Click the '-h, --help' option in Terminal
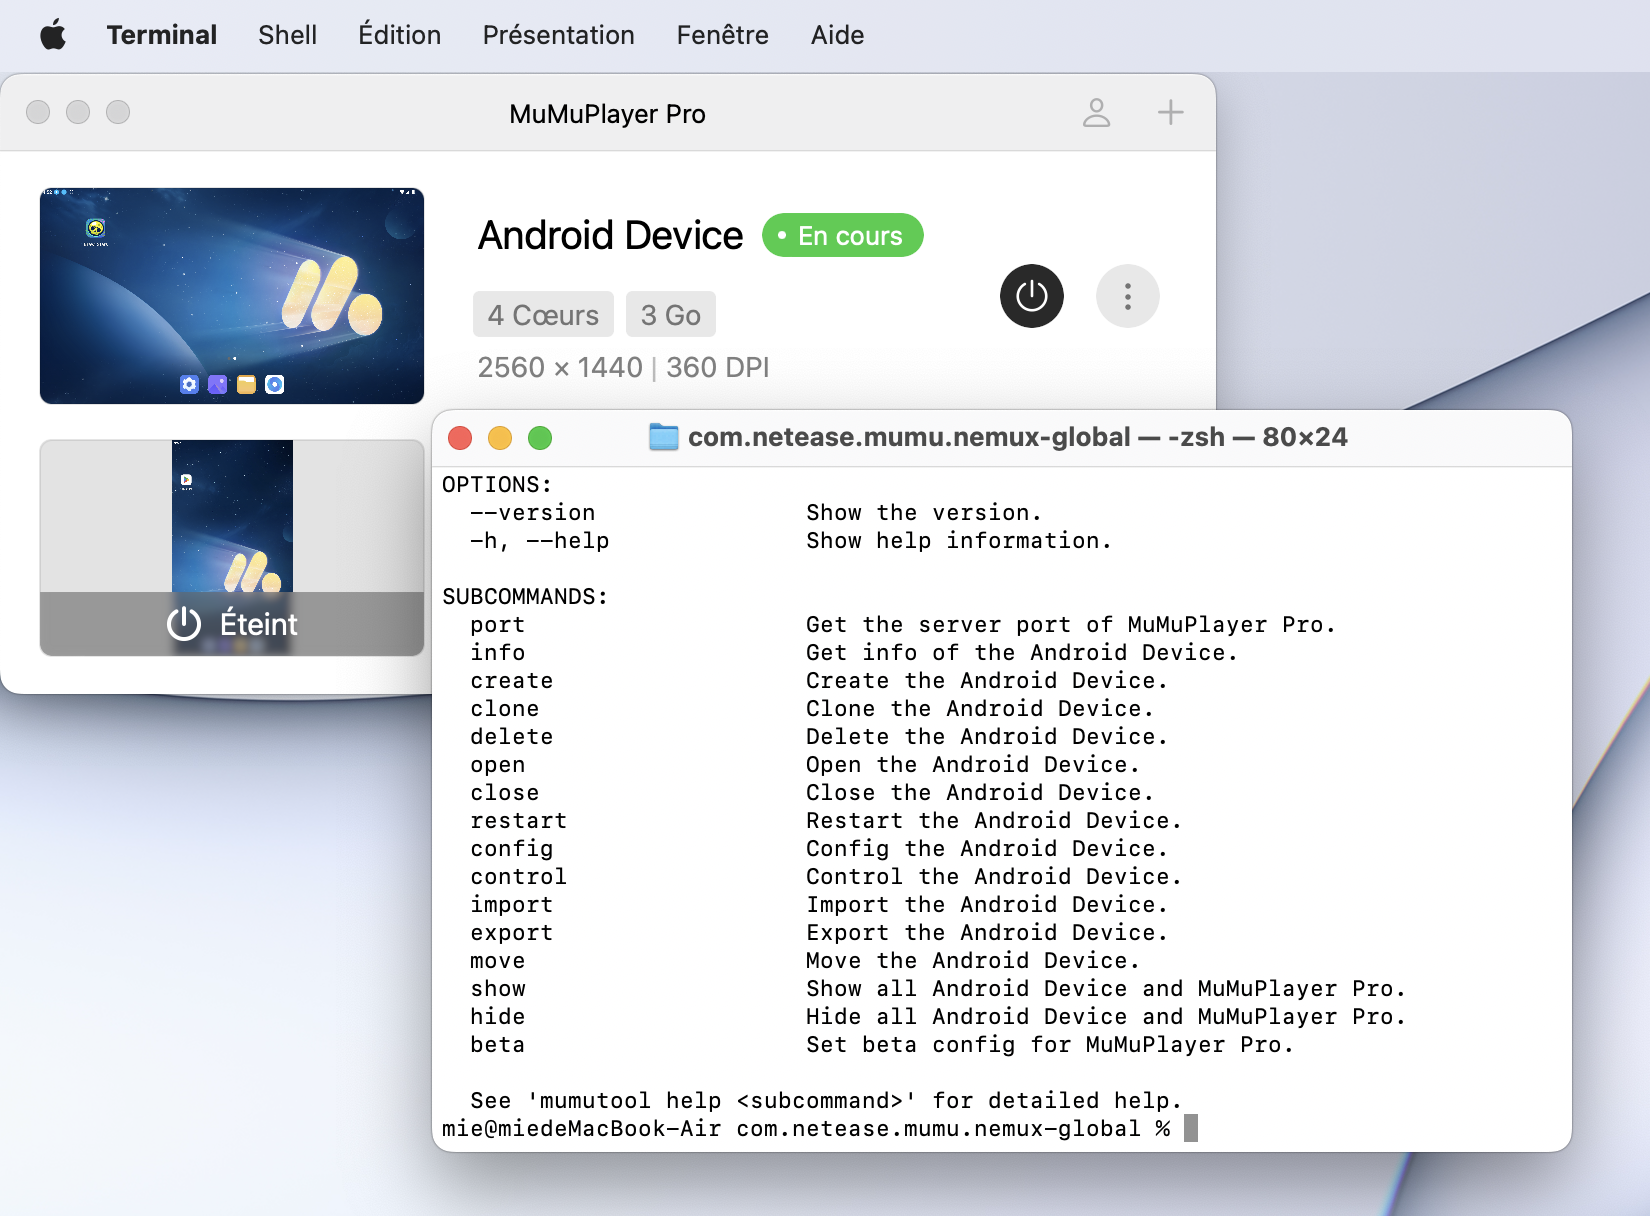 click(539, 541)
